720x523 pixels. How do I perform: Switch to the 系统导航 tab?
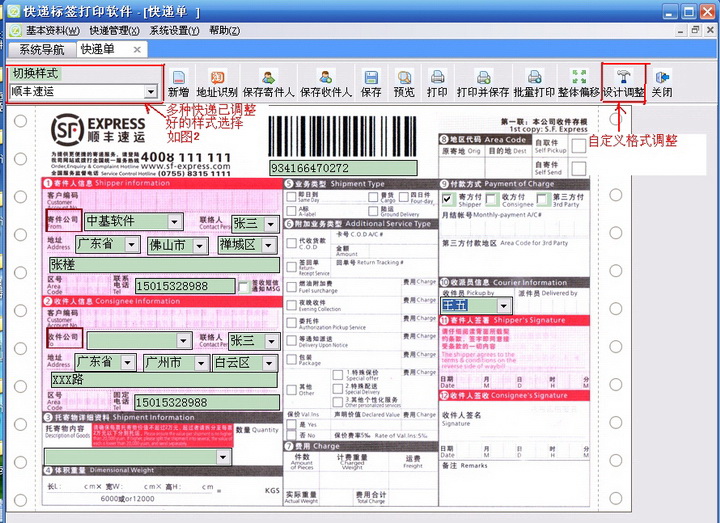[x=41, y=50]
